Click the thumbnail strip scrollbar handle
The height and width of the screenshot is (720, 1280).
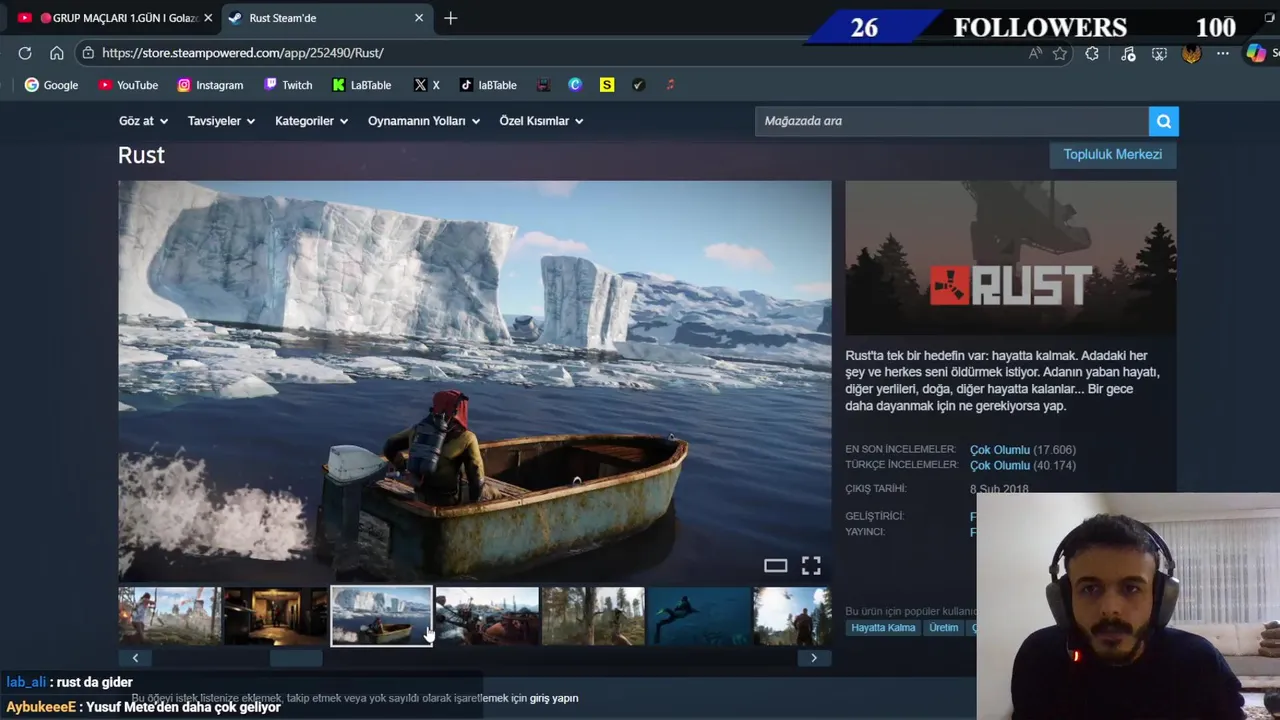coord(296,658)
